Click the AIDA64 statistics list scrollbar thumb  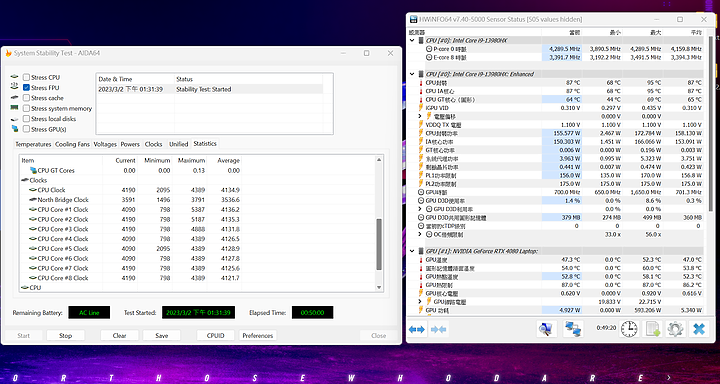(x=379, y=244)
